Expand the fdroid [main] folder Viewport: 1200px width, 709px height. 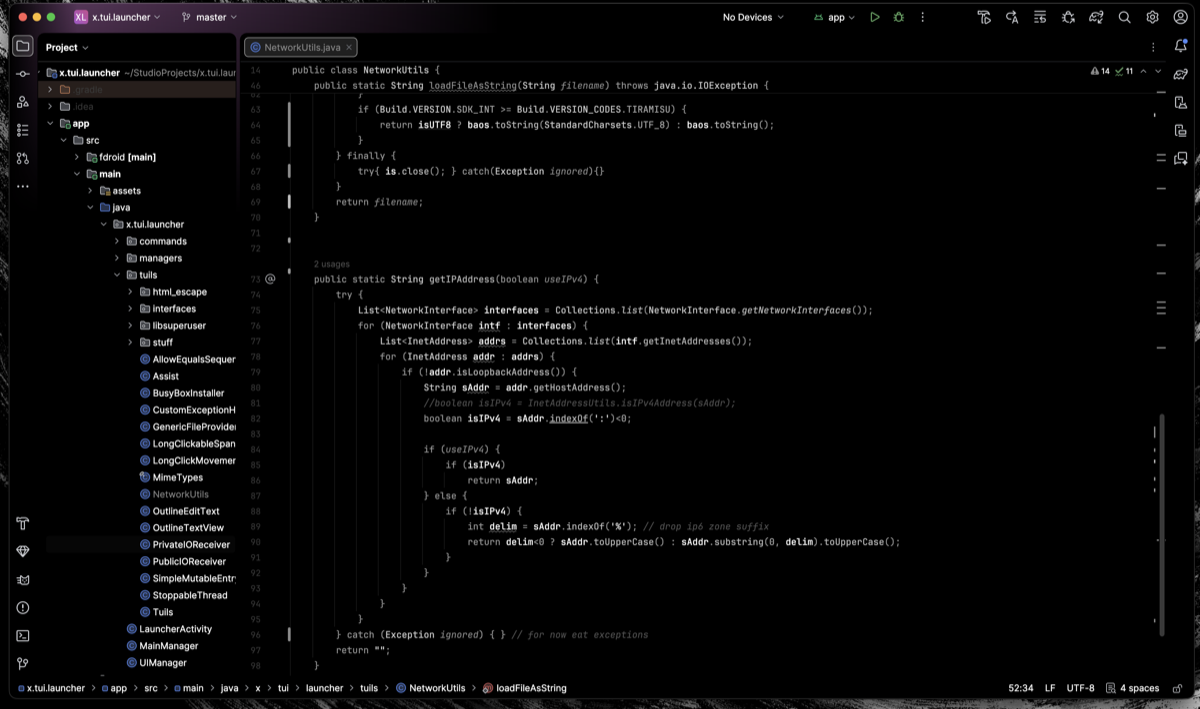tap(77, 157)
